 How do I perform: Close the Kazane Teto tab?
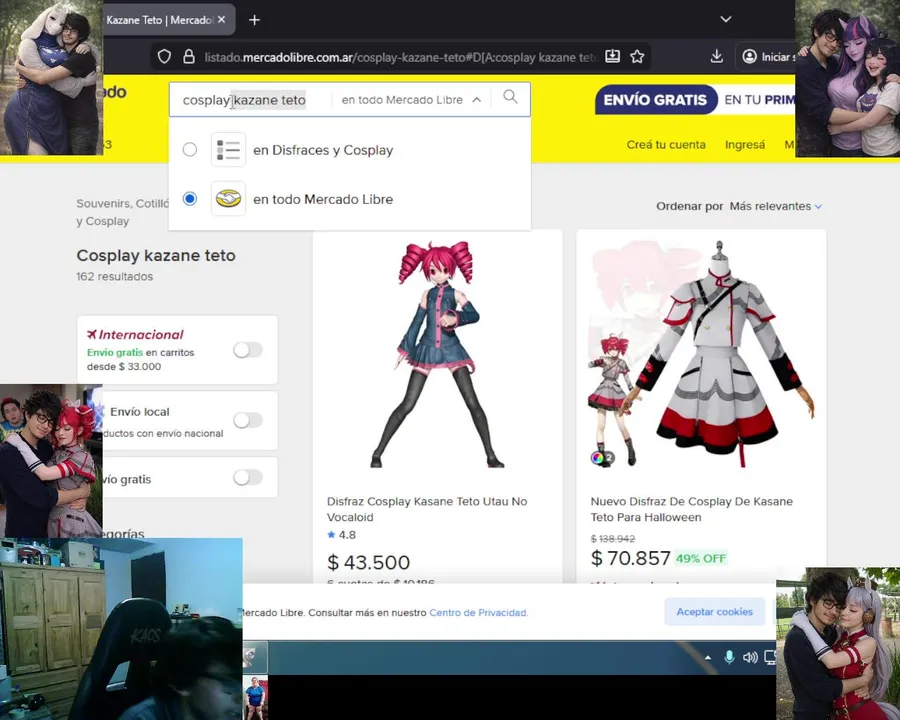(x=222, y=20)
